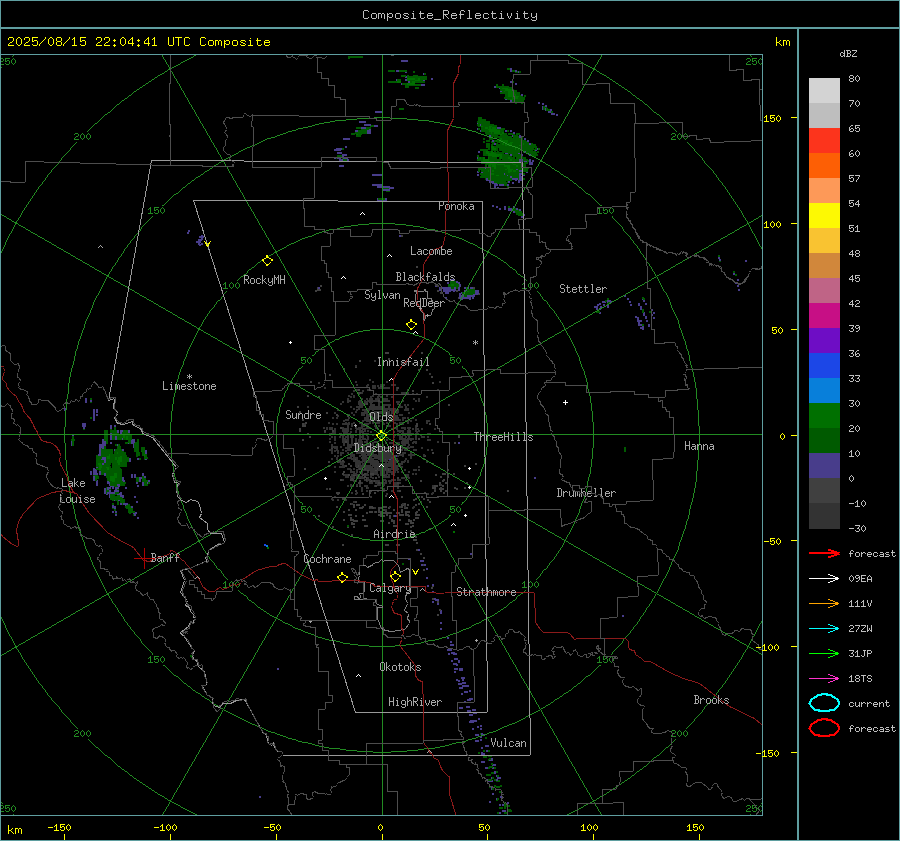Click the orange 111V arrow in the legend

(824, 603)
